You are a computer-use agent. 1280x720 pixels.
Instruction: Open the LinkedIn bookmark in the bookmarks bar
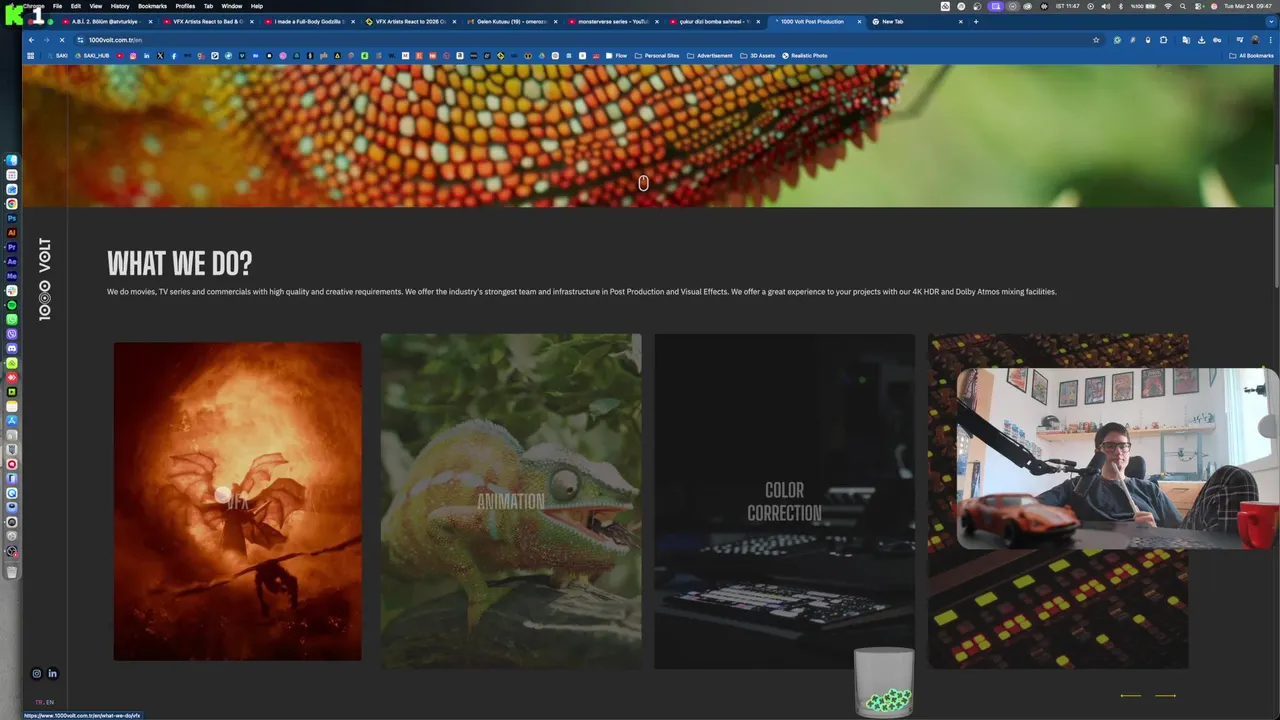point(146,56)
